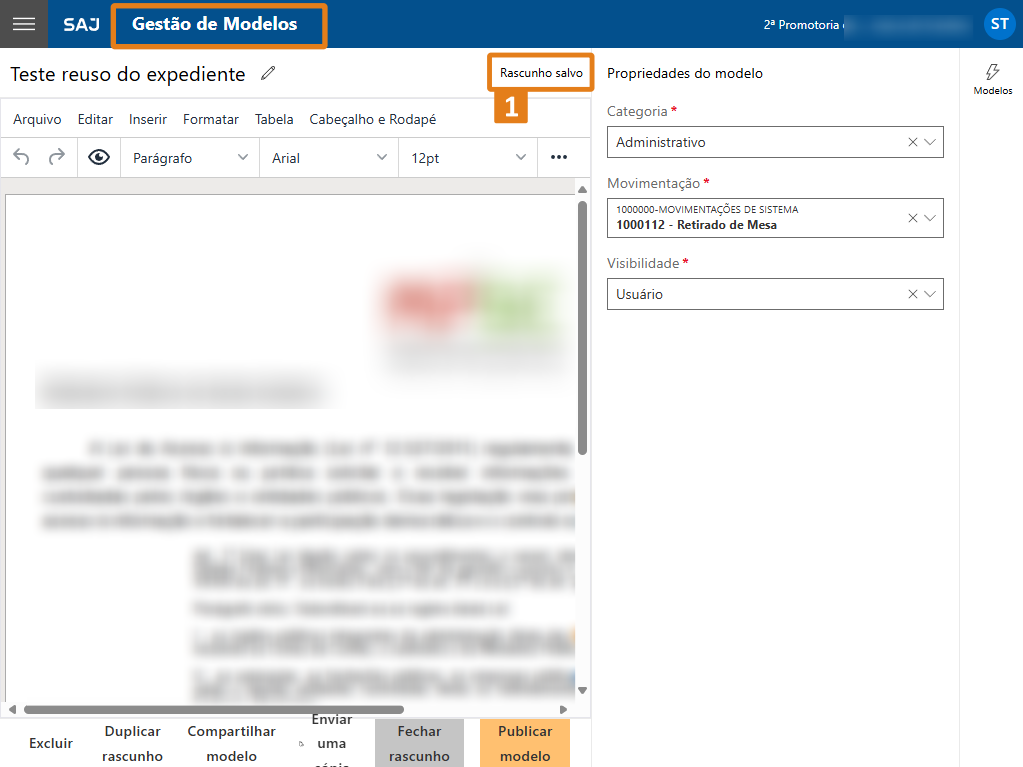Image resolution: width=1023 pixels, height=767 pixels.
Task: Open the Modelos lightning panel
Action: [992, 79]
